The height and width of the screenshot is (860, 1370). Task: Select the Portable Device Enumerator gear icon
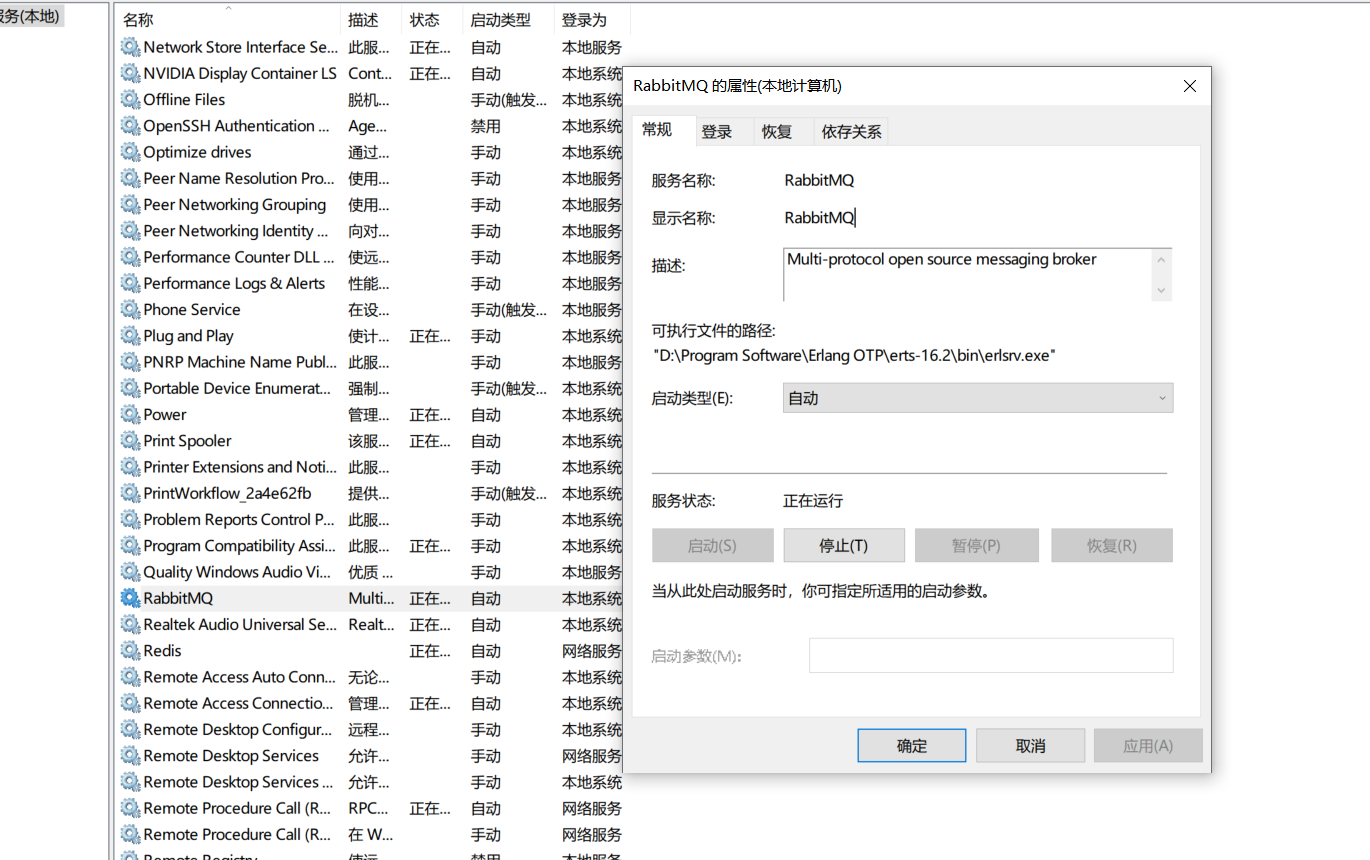coord(130,388)
